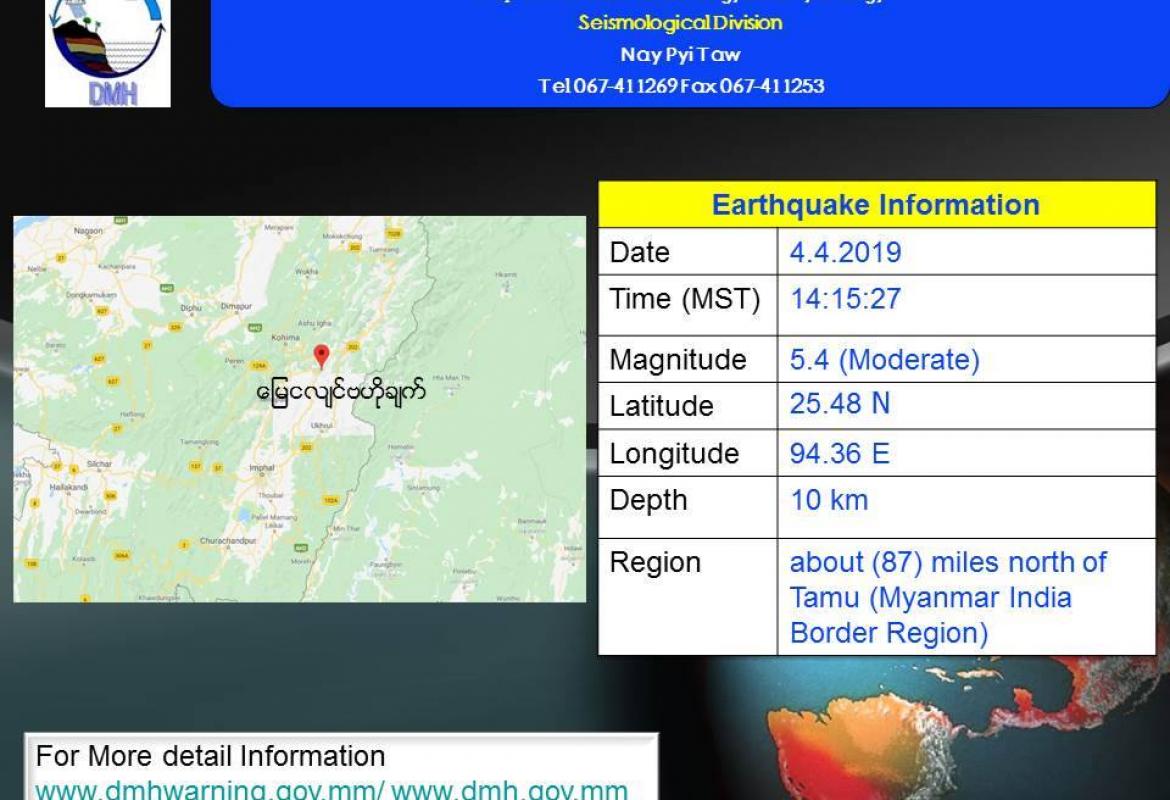The image size is (1170, 800).
Task: Click Silchar on the map
Action: 99,463
